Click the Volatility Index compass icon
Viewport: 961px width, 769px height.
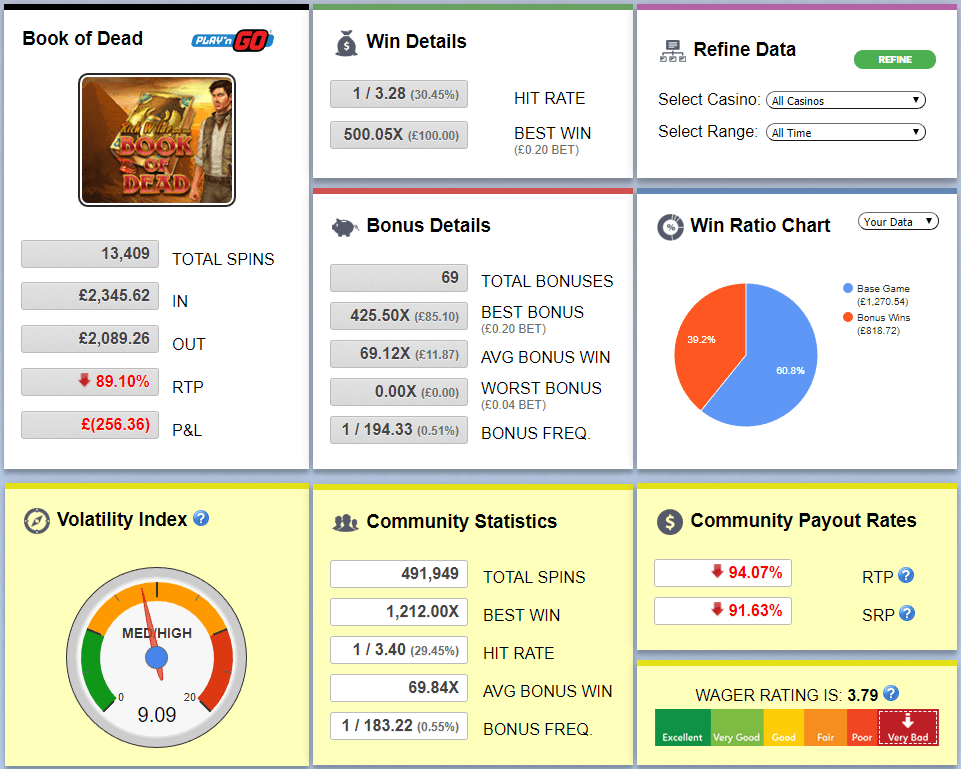pos(37,521)
